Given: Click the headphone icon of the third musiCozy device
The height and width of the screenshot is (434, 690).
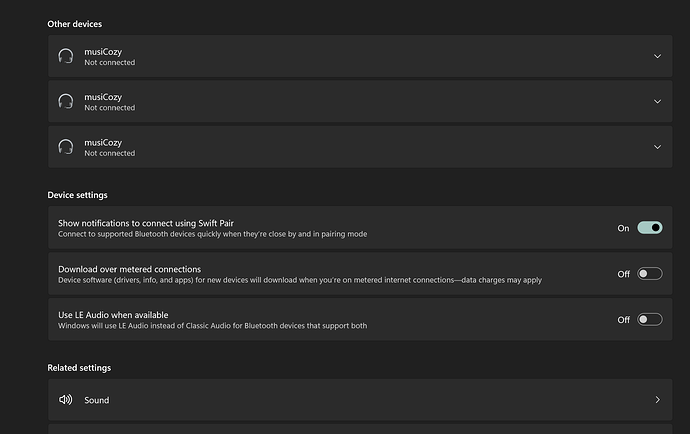Looking at the screenshot, I should coord(66,147).
